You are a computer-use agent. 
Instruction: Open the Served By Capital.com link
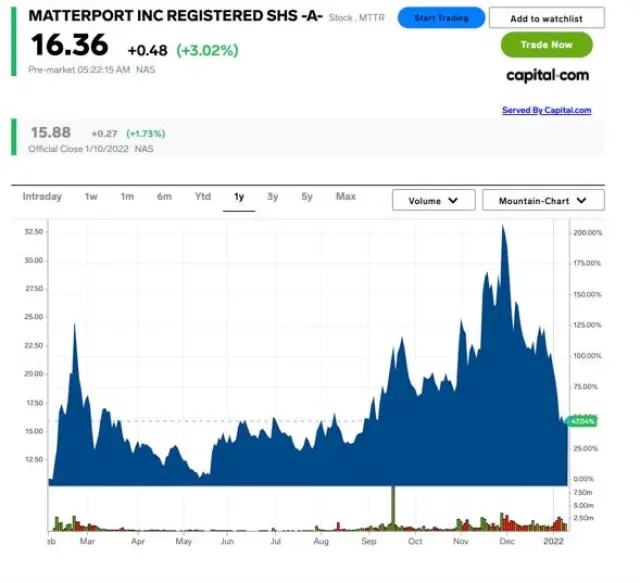(546, 110)
